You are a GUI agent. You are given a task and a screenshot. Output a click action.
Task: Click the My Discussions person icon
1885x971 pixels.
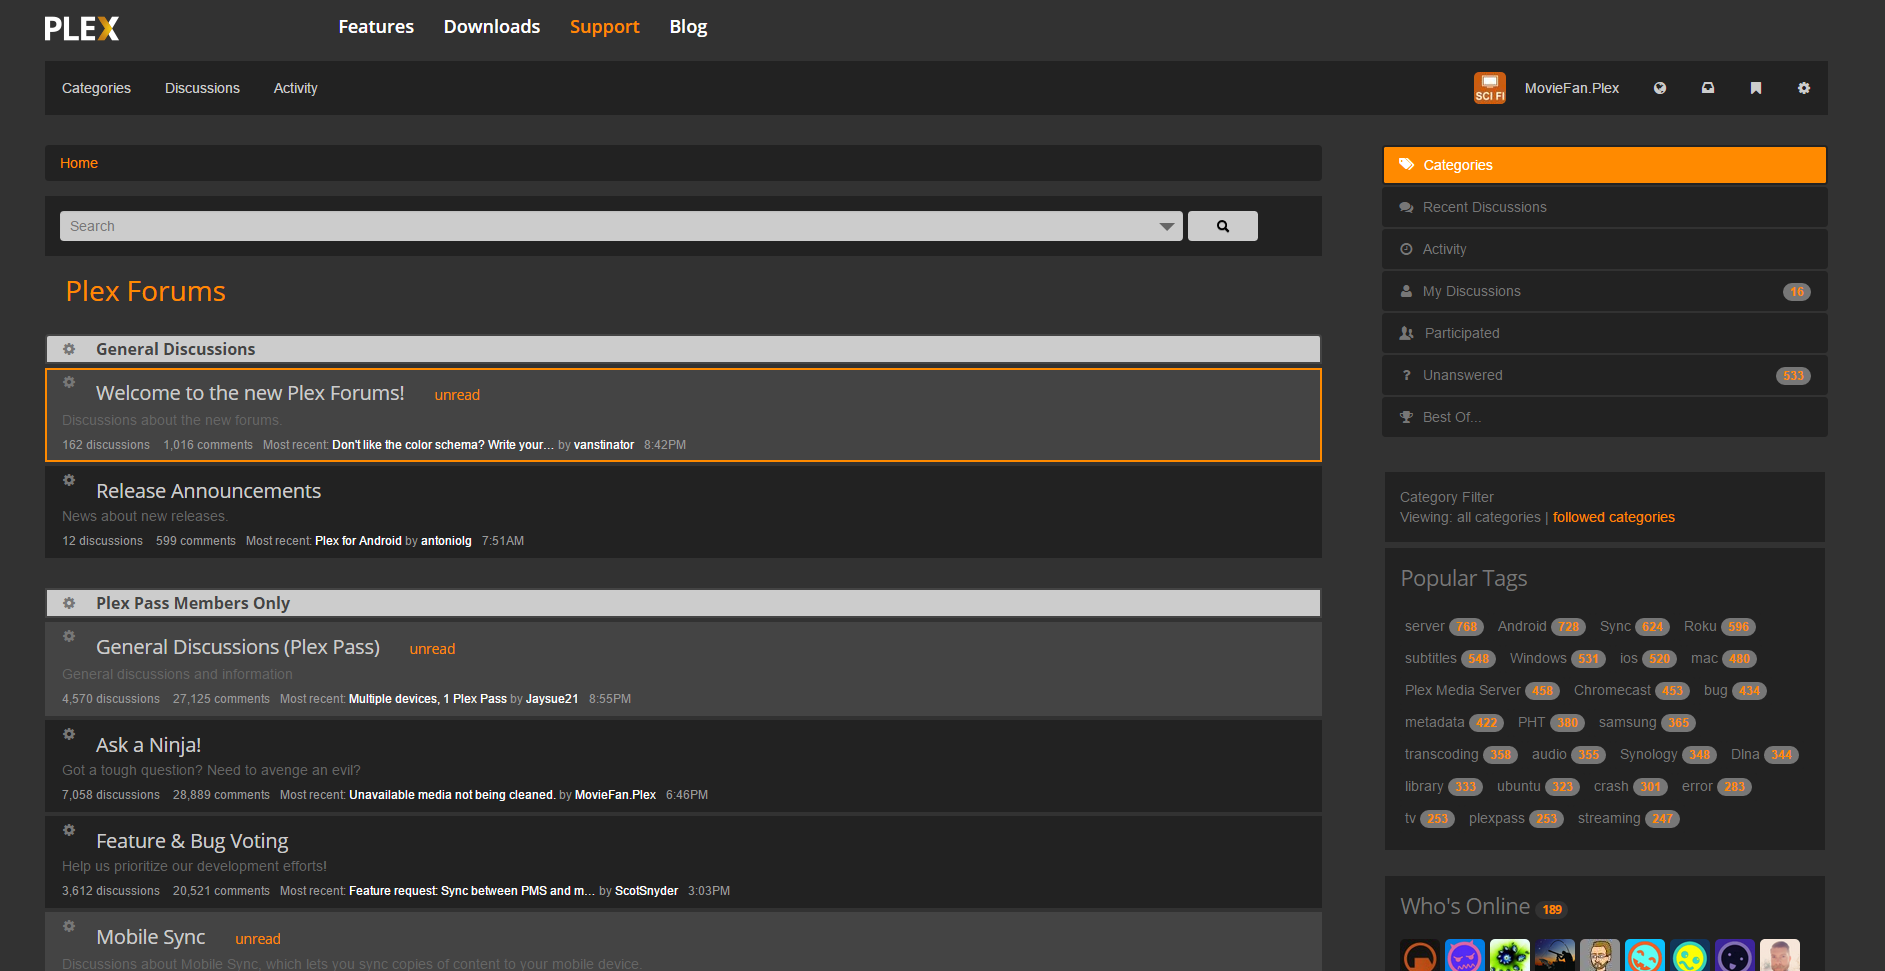pyautogui.click(x=1406, y=291)
